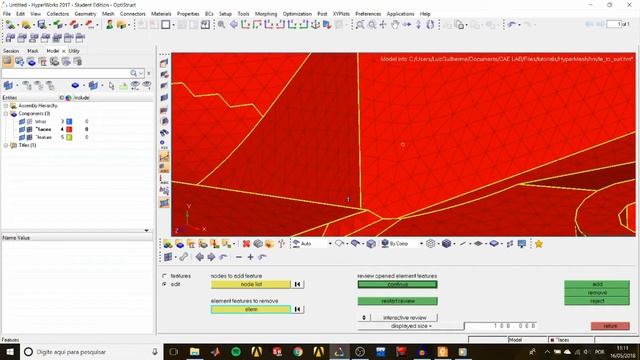This screenshot has width=640, height=360.
Task: Click the page number field in top toolbar
Action: coord(613,24)
